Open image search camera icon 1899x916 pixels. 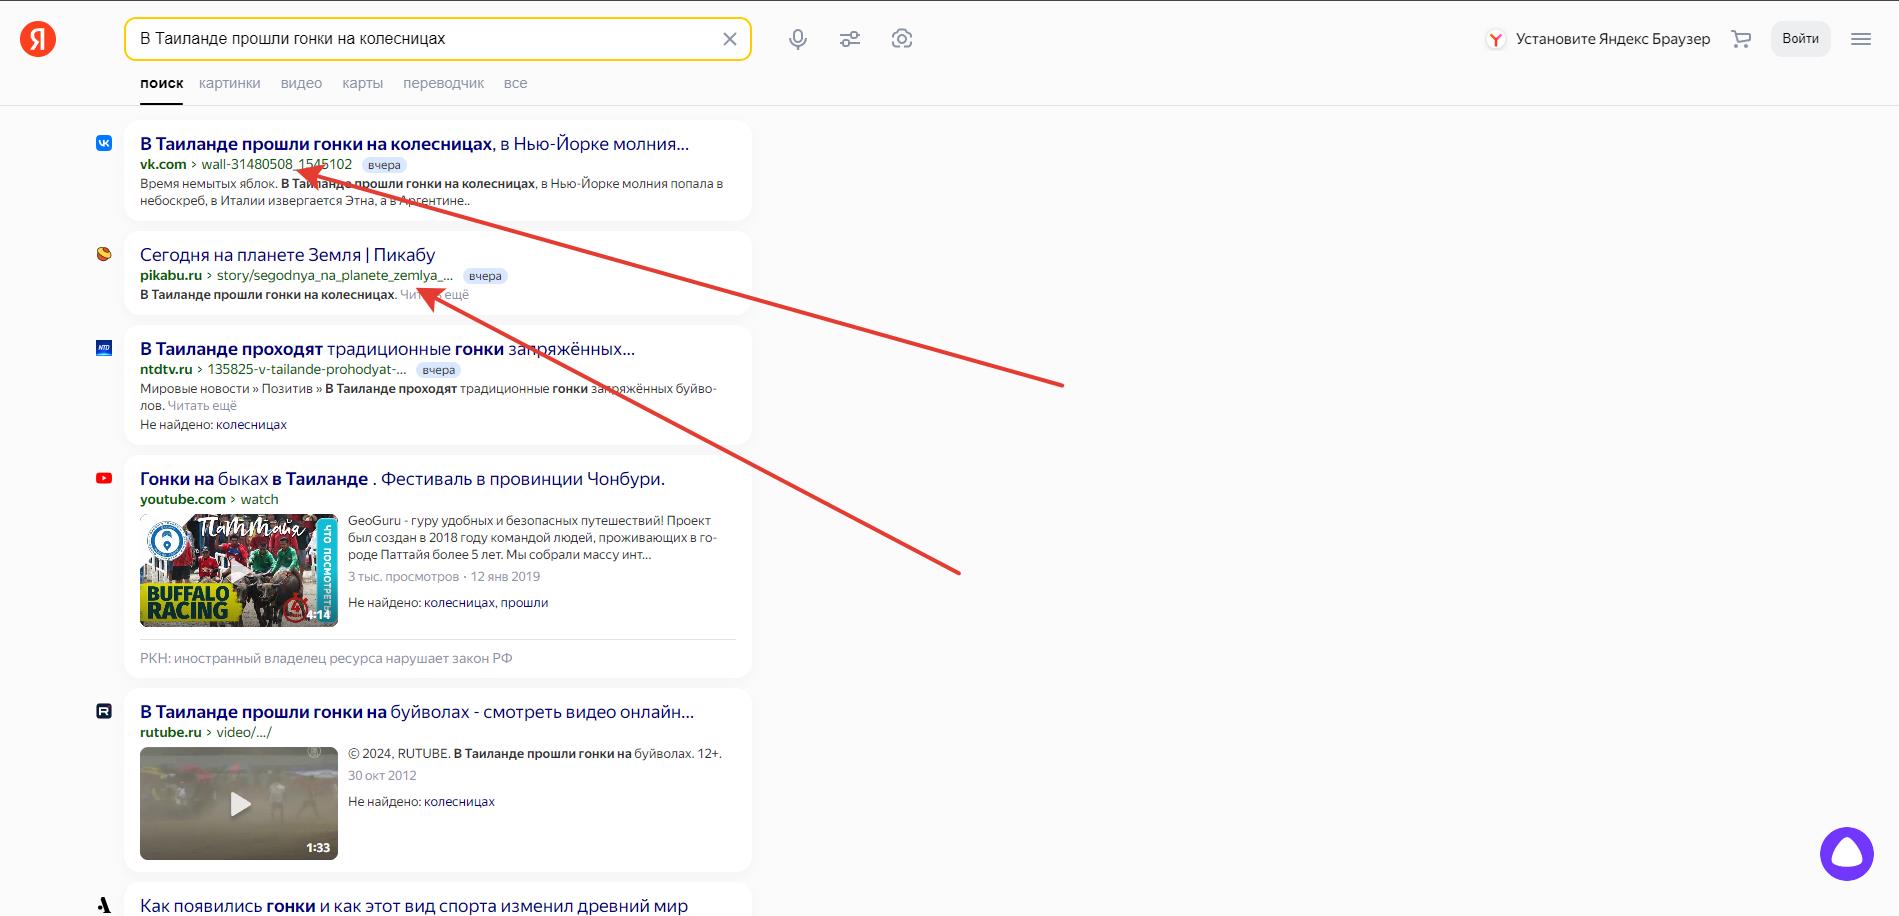point(902,39)
